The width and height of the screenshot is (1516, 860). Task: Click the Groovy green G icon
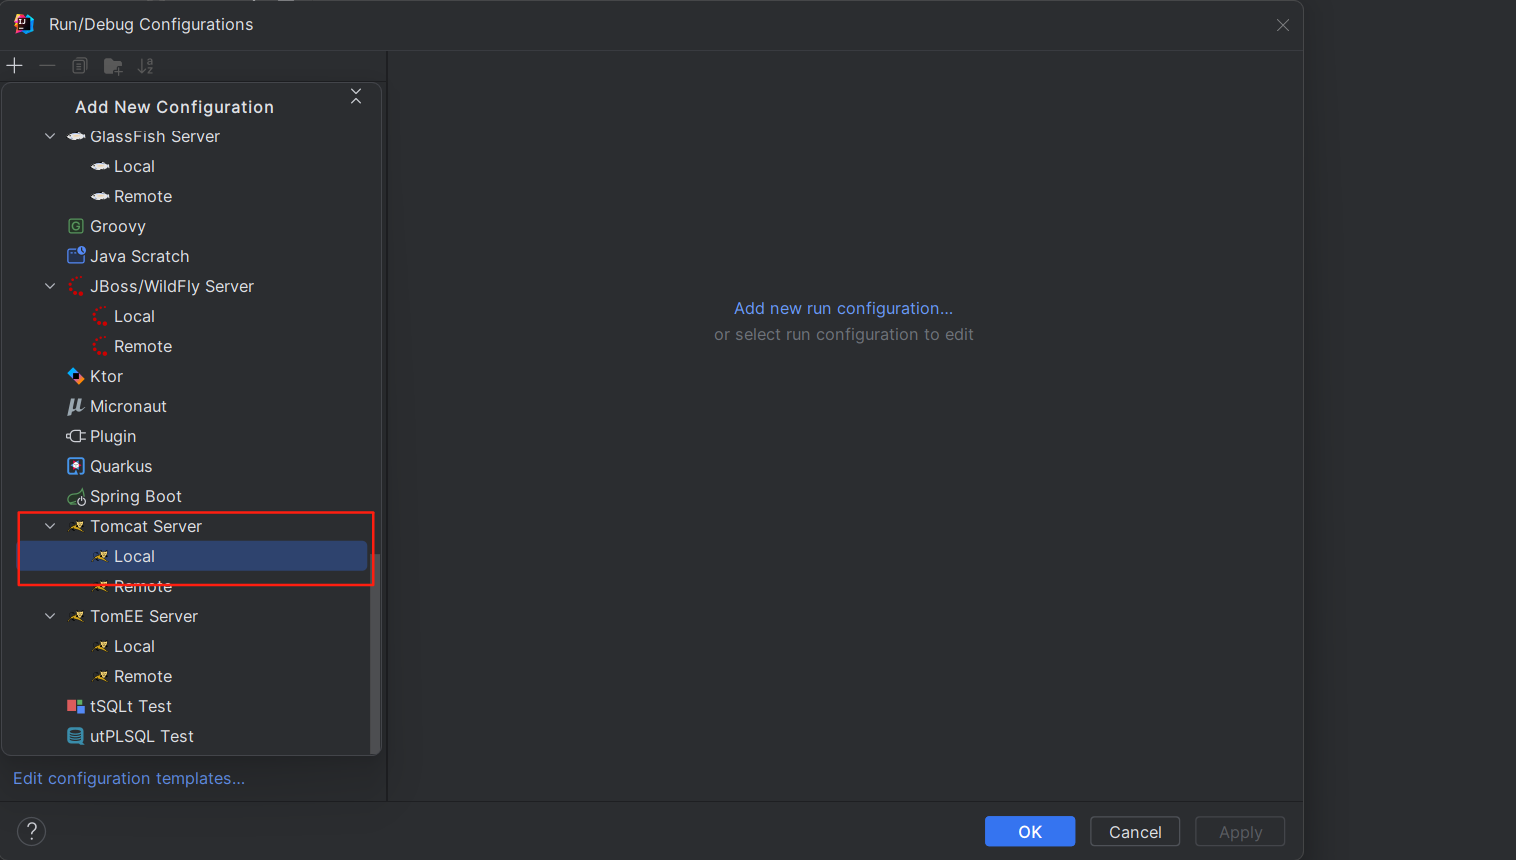[76, 226]
